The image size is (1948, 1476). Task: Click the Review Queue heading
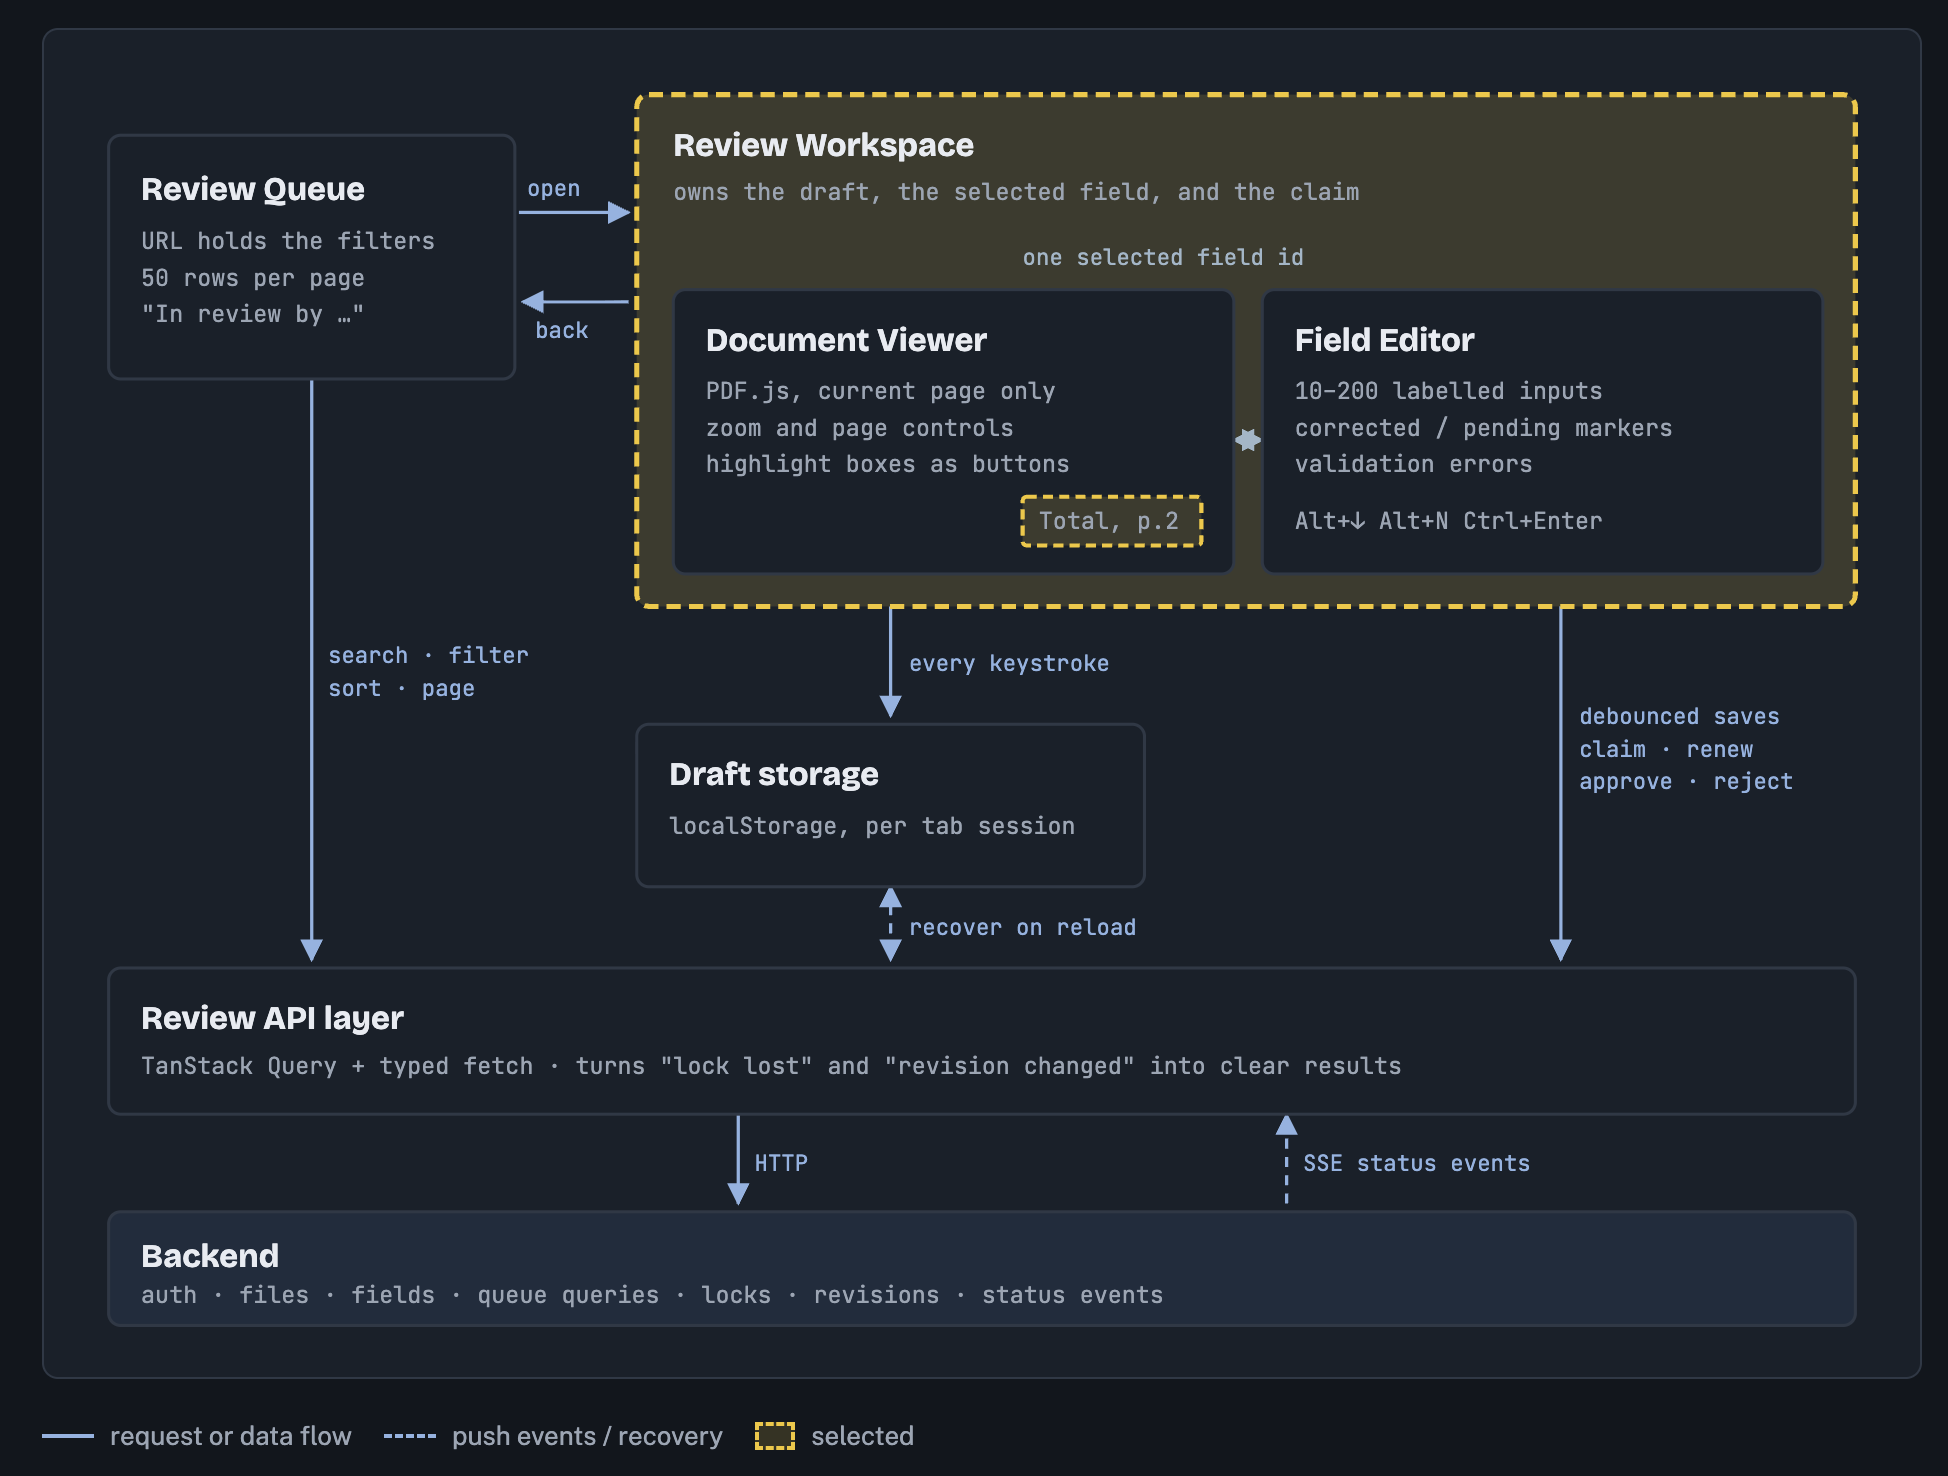click(x=253, y=189)
